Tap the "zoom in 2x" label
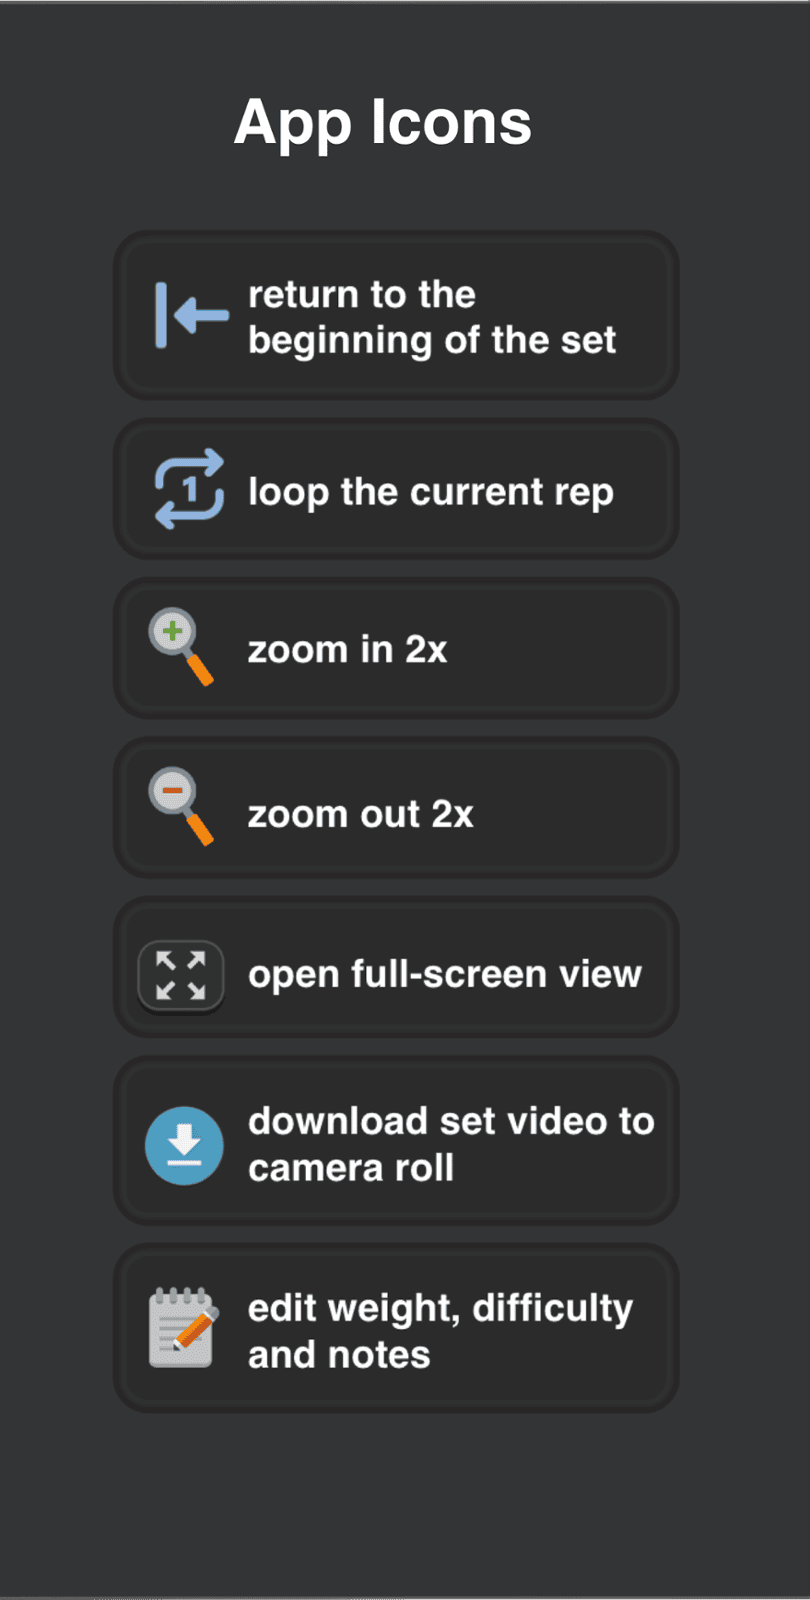Image resolution: width=810 pixels, height=1600 pixels. click(347, 650)
